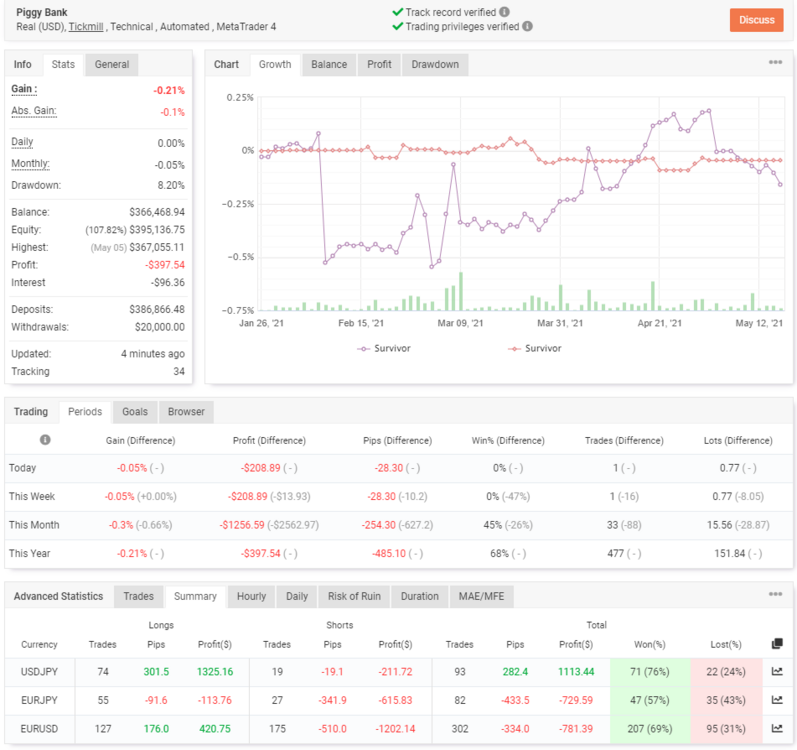This screenshot has height=750, width=797.
Task: Click the Piggy Bank system title
Action: [42, 12]
